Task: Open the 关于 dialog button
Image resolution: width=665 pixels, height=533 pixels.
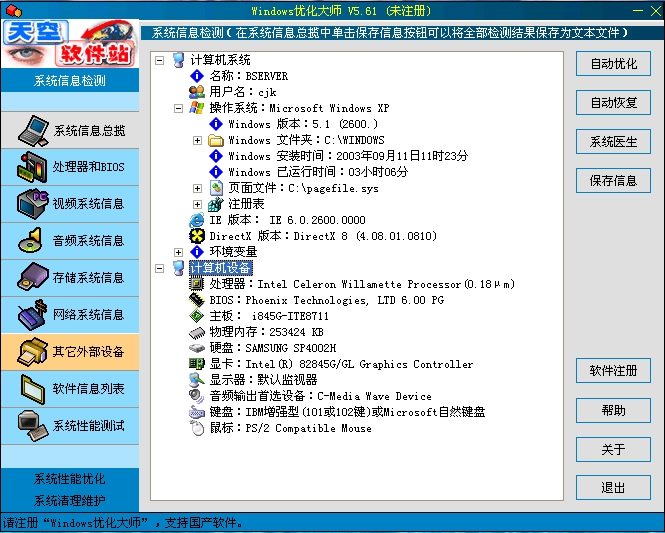Action: [x=613, y=449]
